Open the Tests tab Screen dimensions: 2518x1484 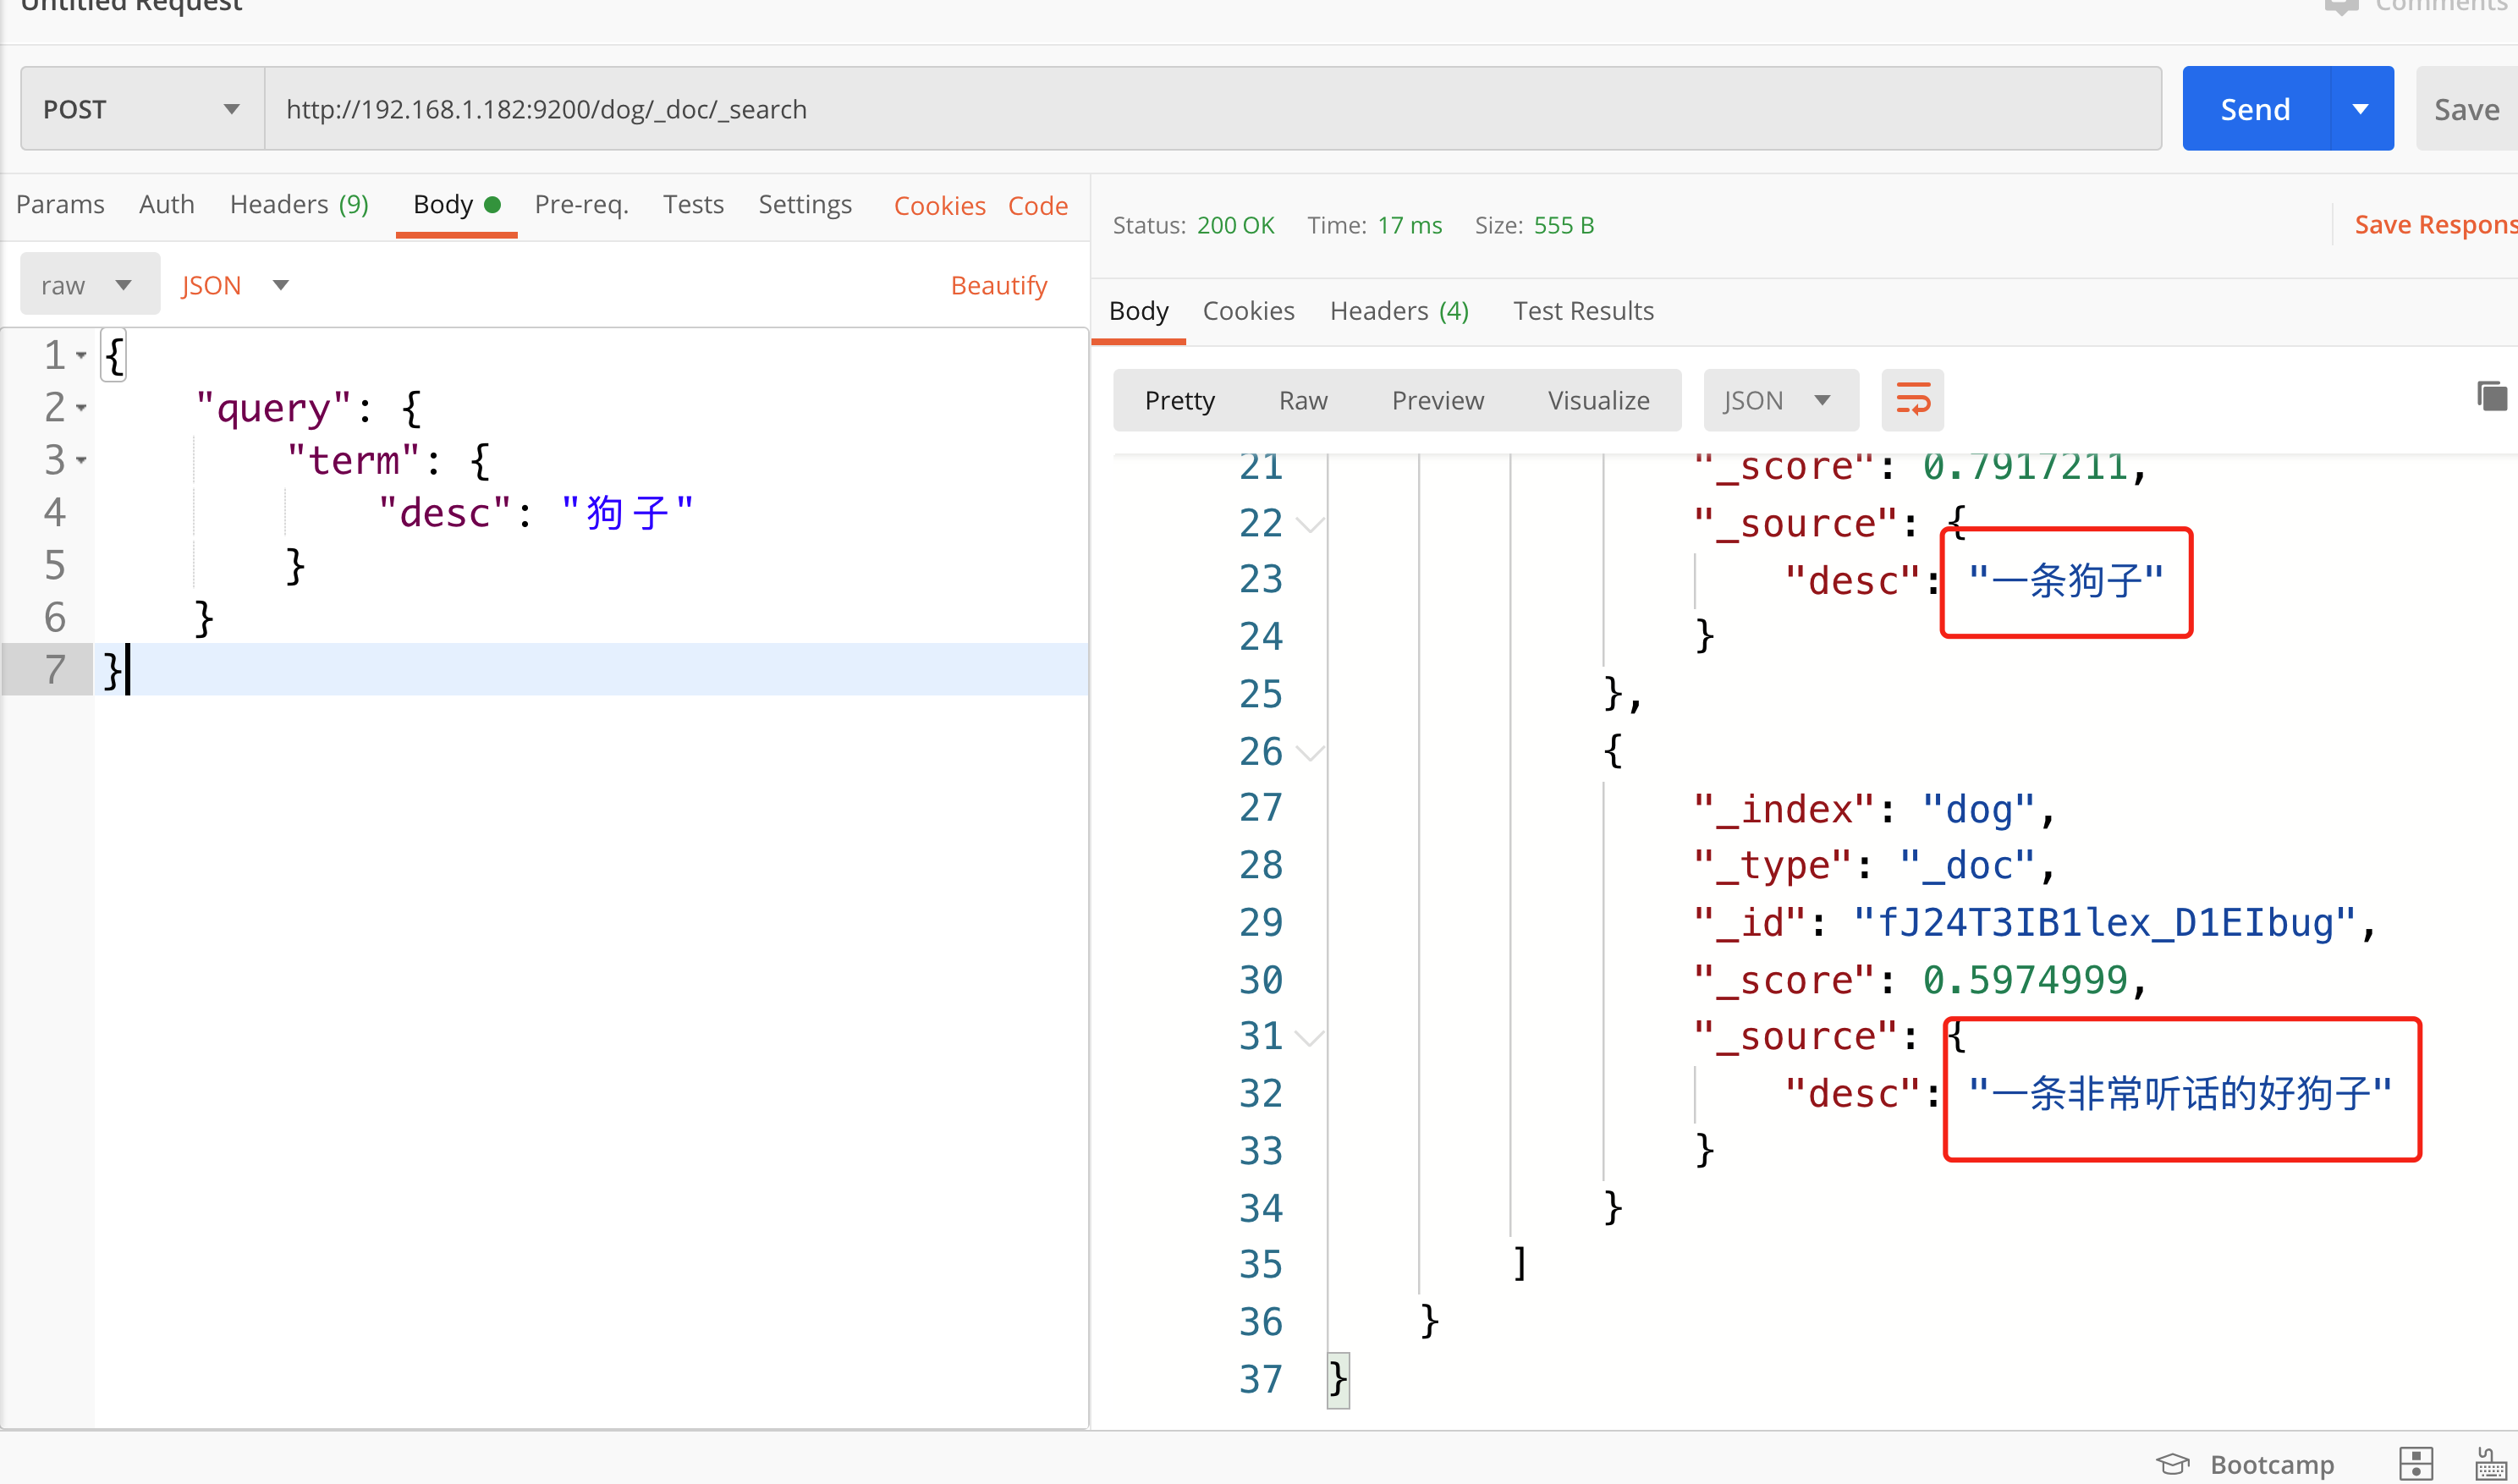click(693, 205)
